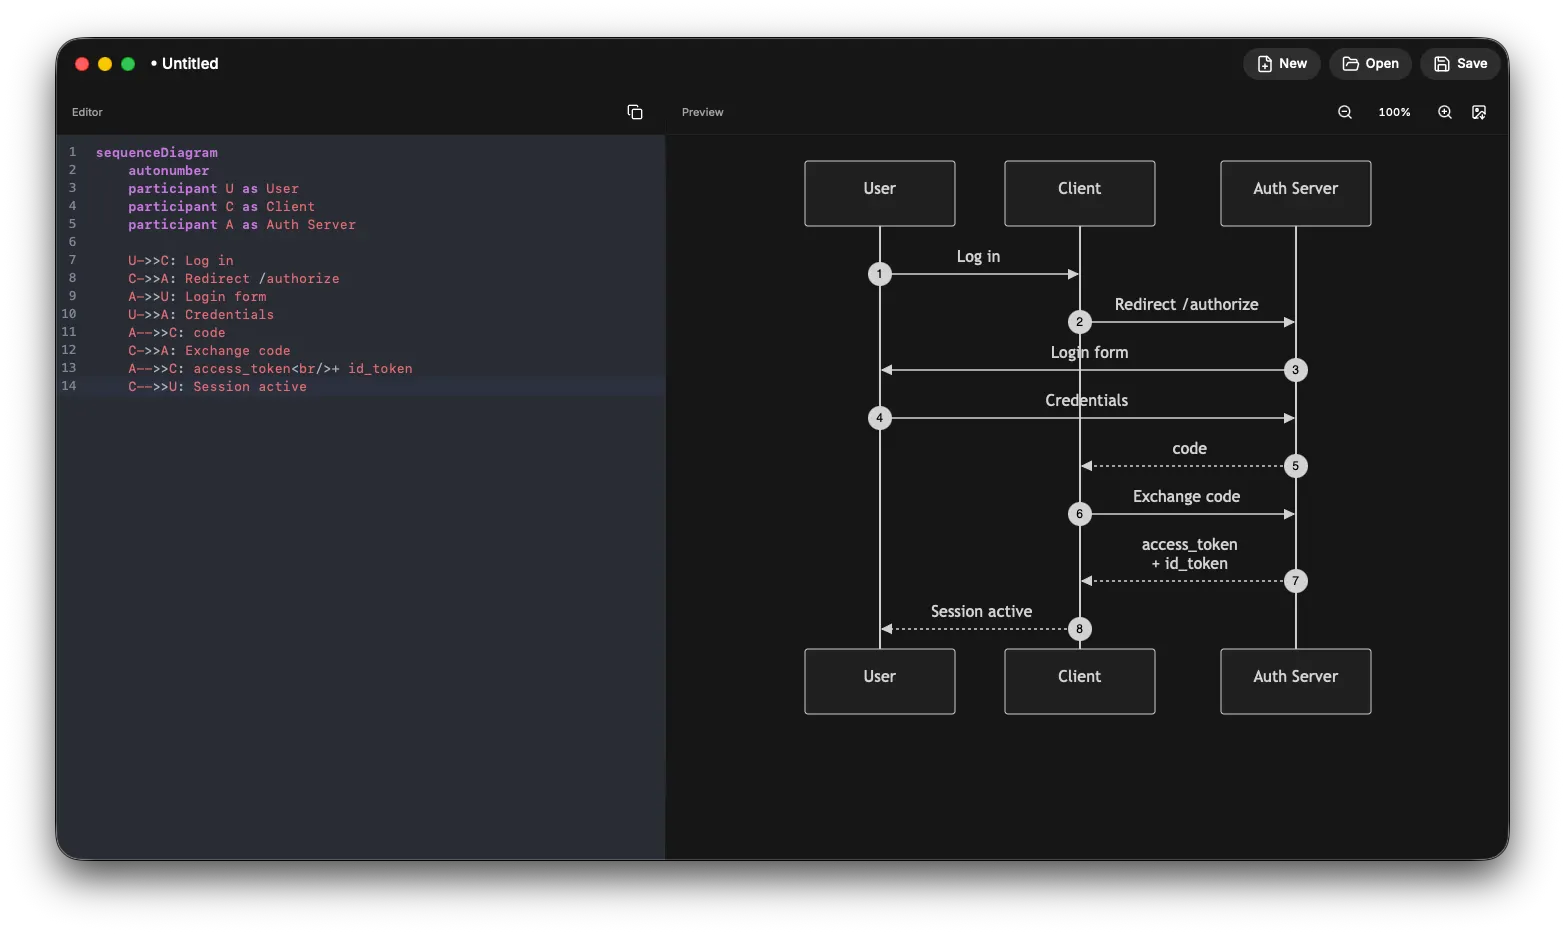Click the 100% zoom level indicator
1565x934 pixels.
1394,112
